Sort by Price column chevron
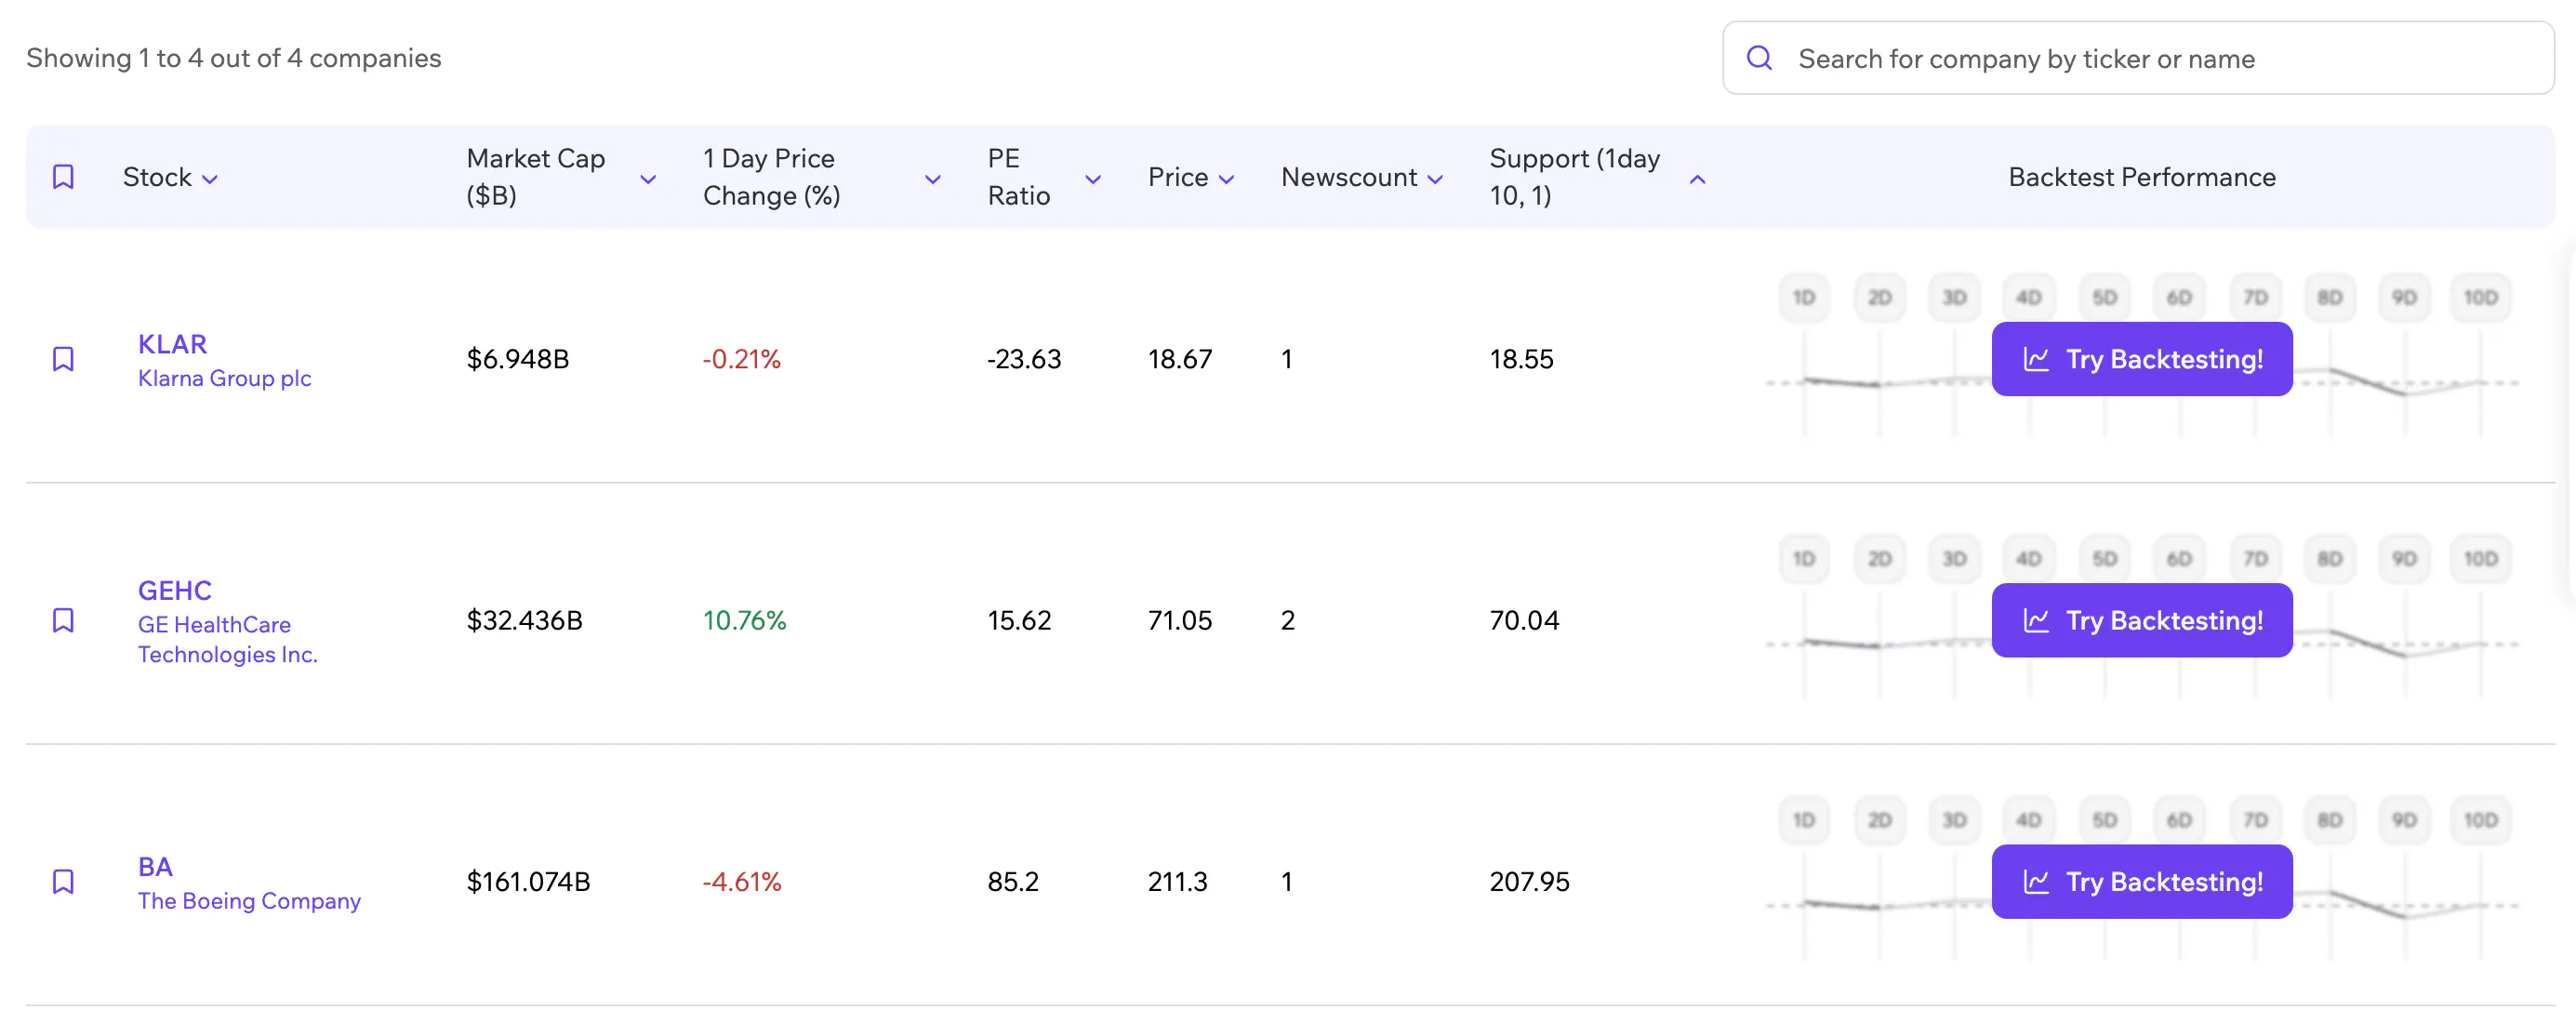This screenshot has height=1010, width=2576. tap(1227, 179)
